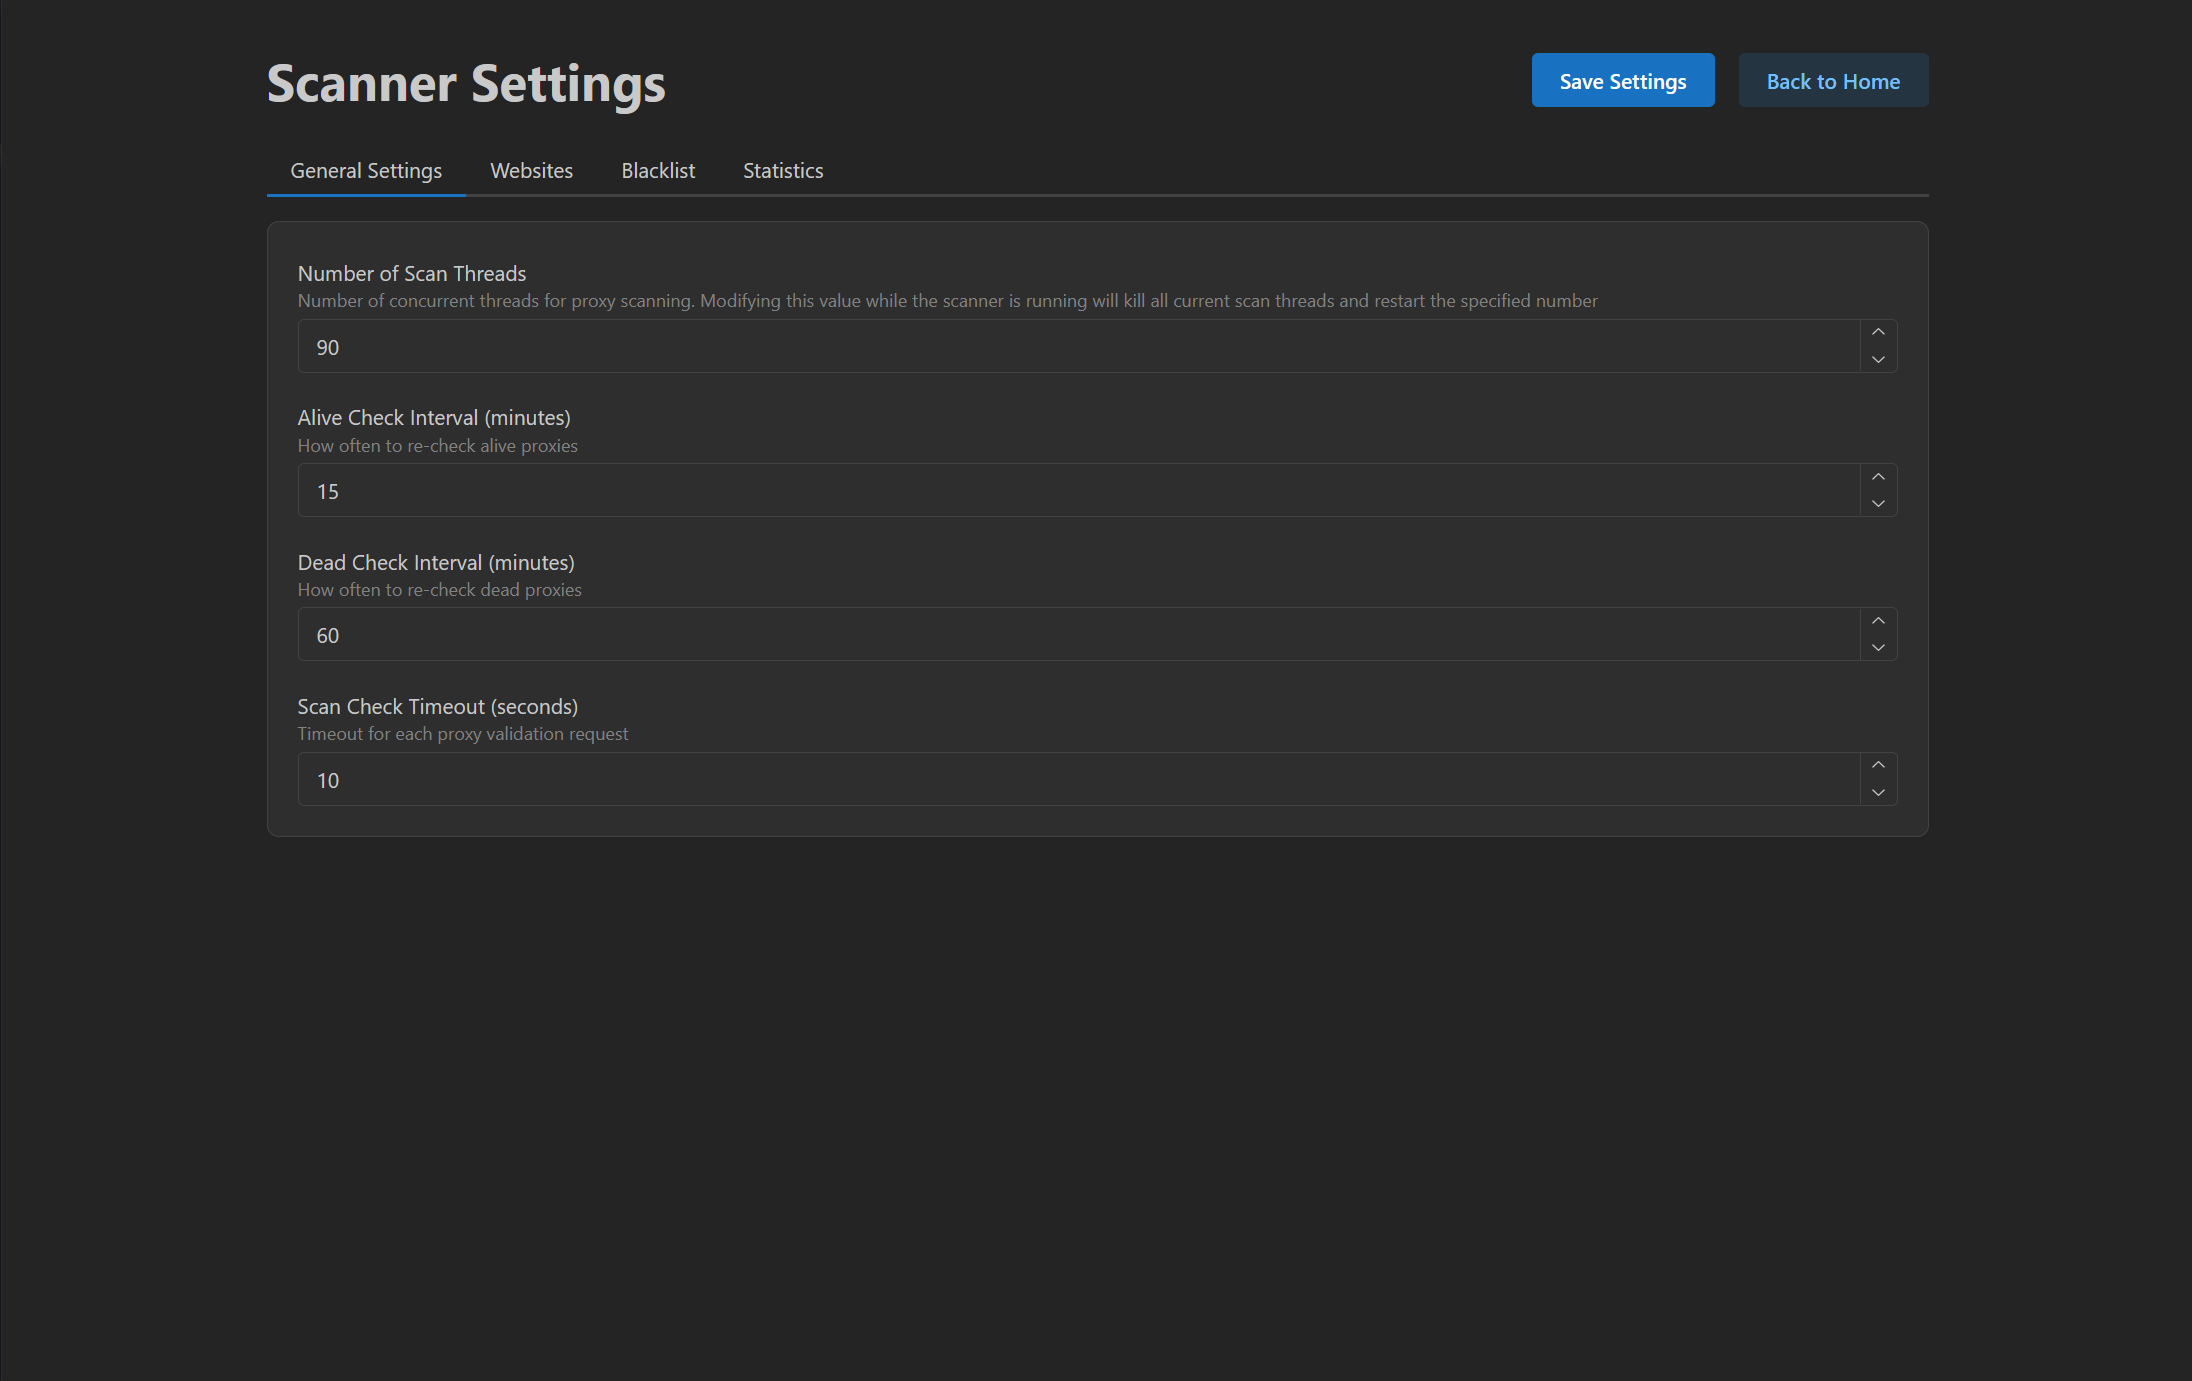Decrease Dead Check Interval with down arrow
Image resolution: width=2192 pixels, height=1381 pixels.
click(x=1878, y=648)
